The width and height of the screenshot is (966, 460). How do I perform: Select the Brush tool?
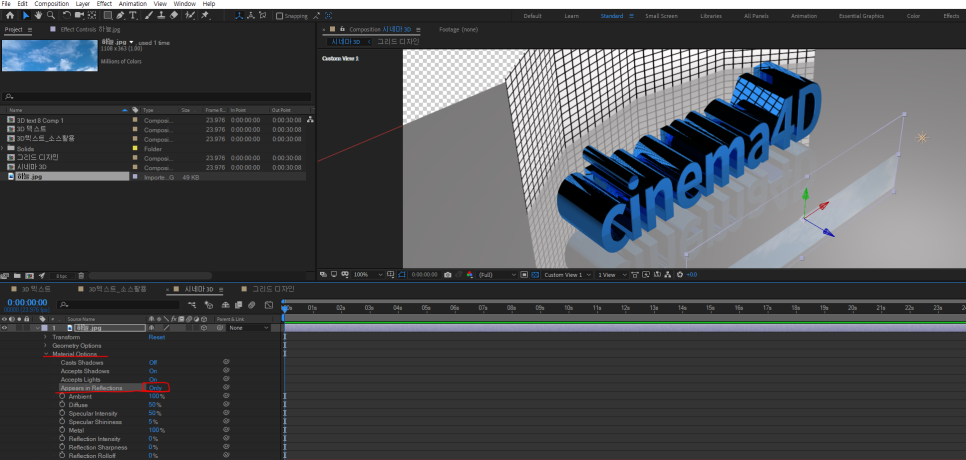tap(148, 15)
